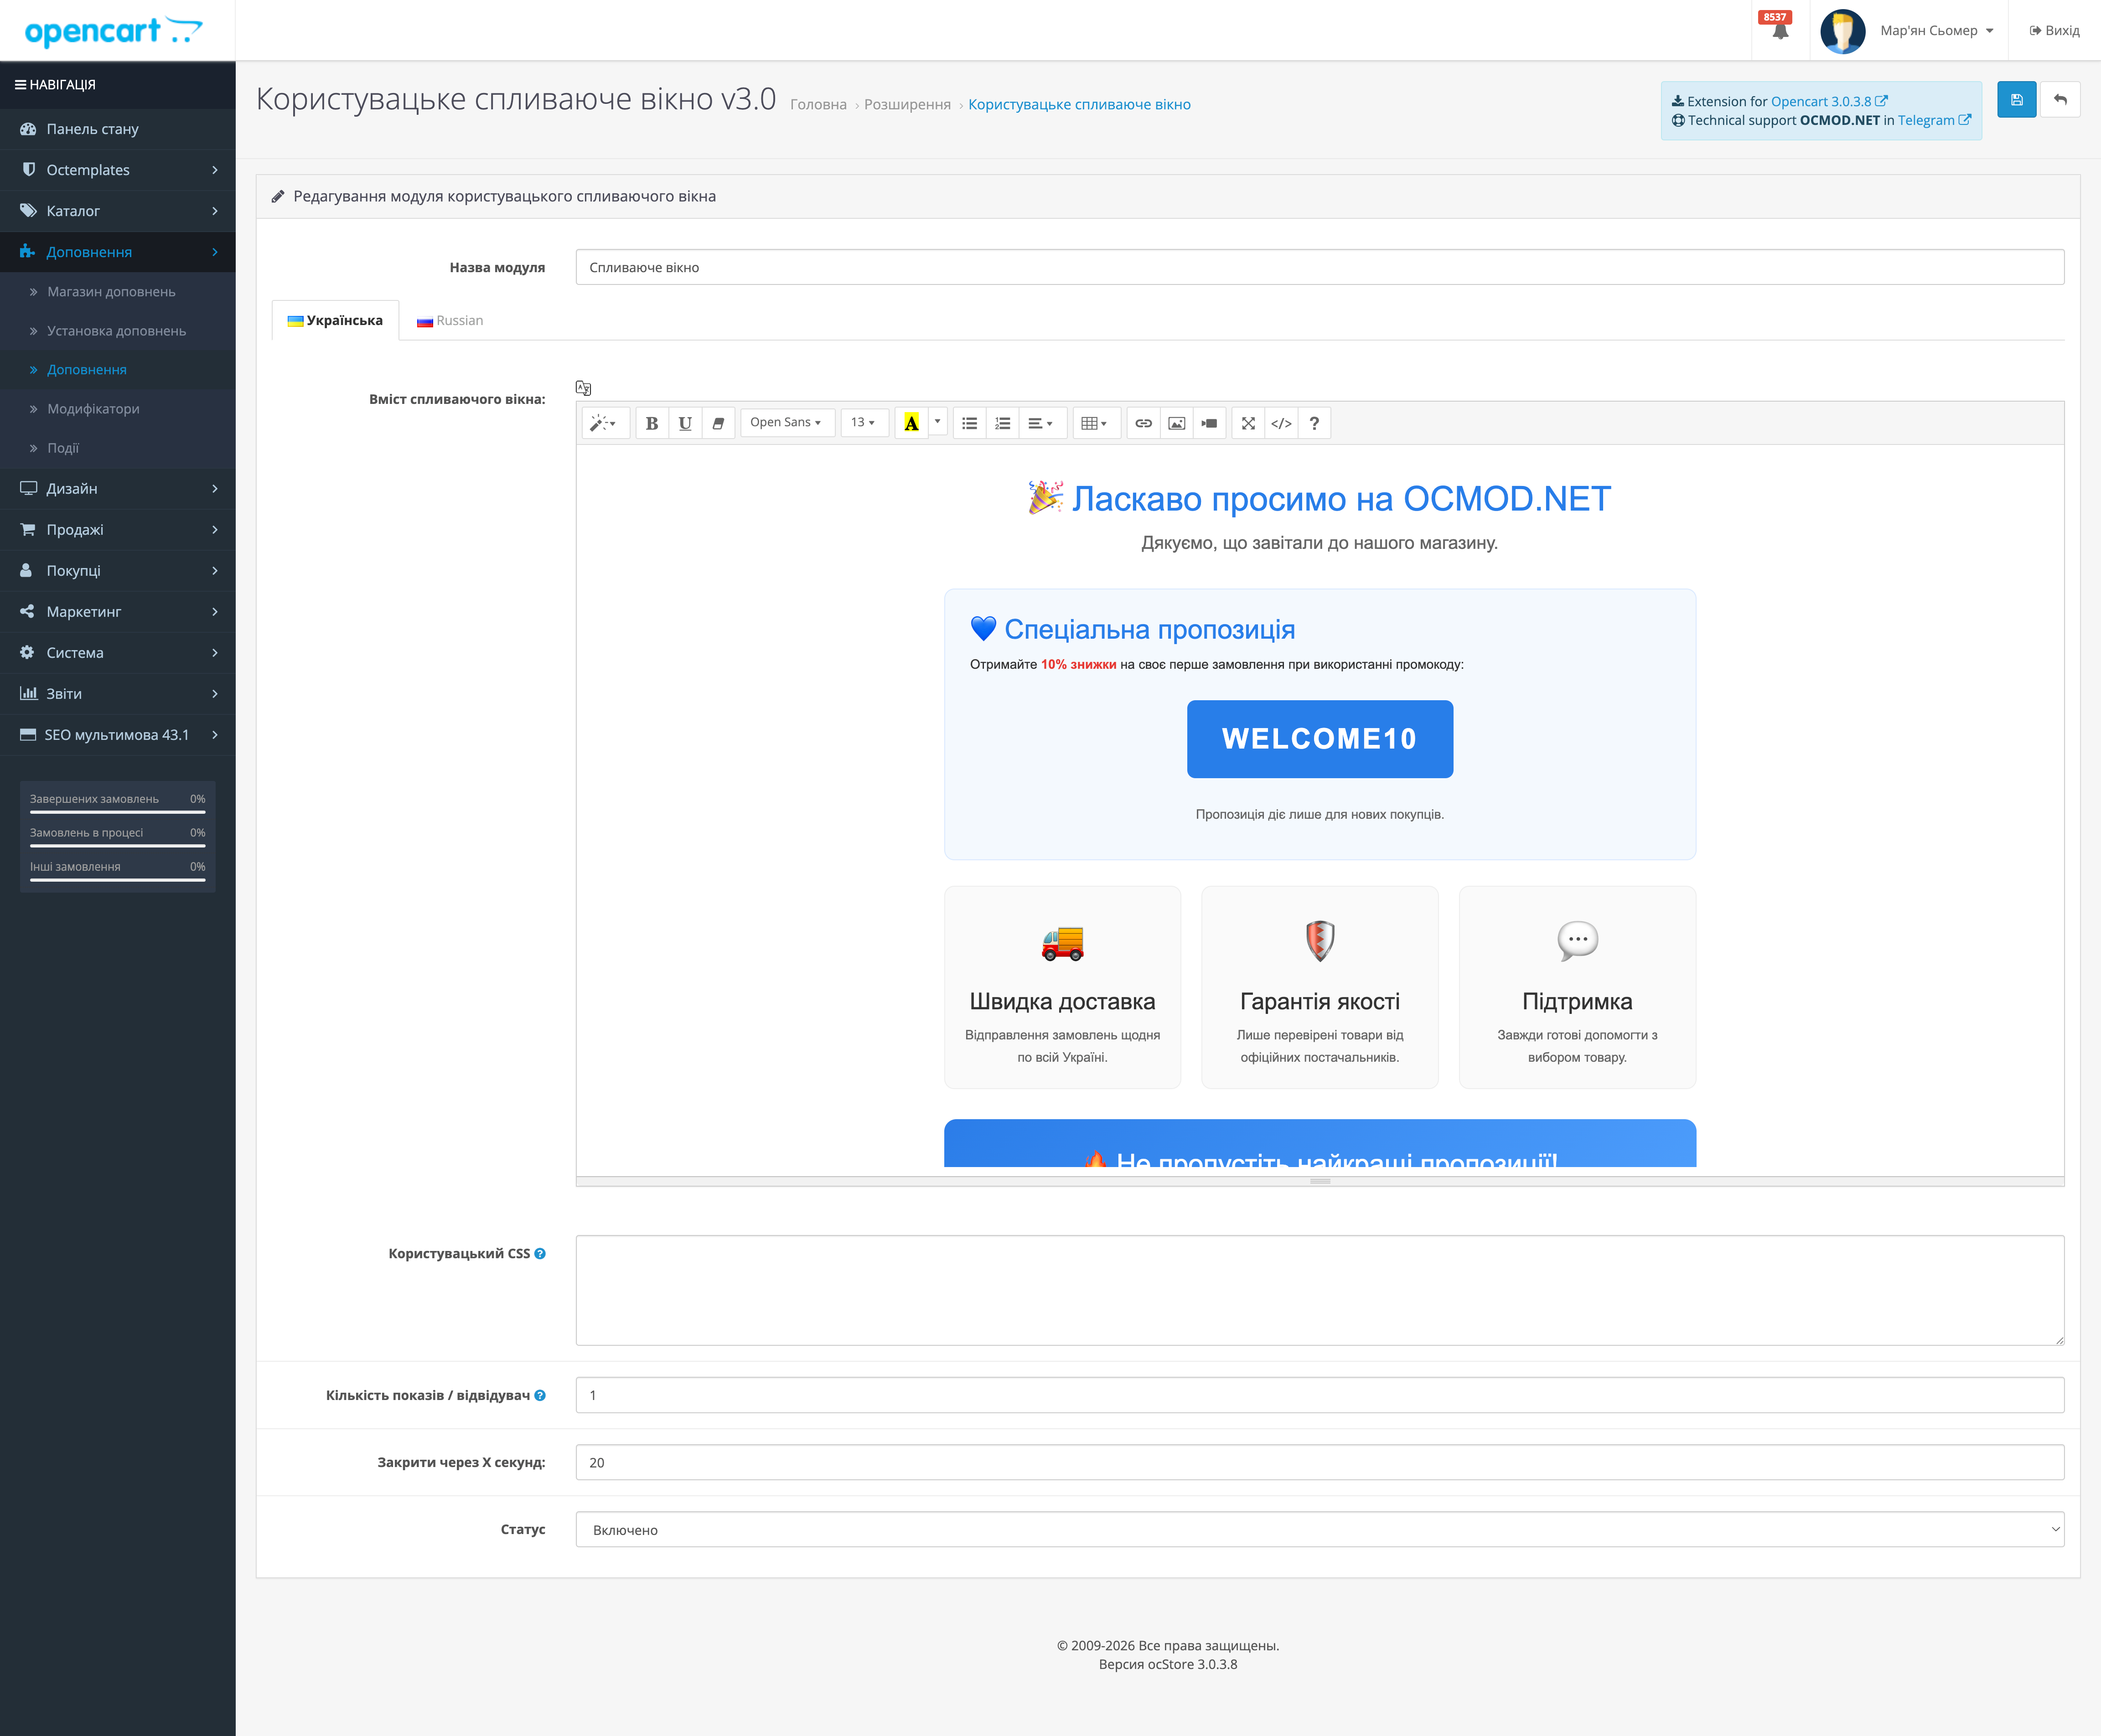Click the Закрити через X секунд field
Screen dimensions: 2101x1736
[1320, 1462]
